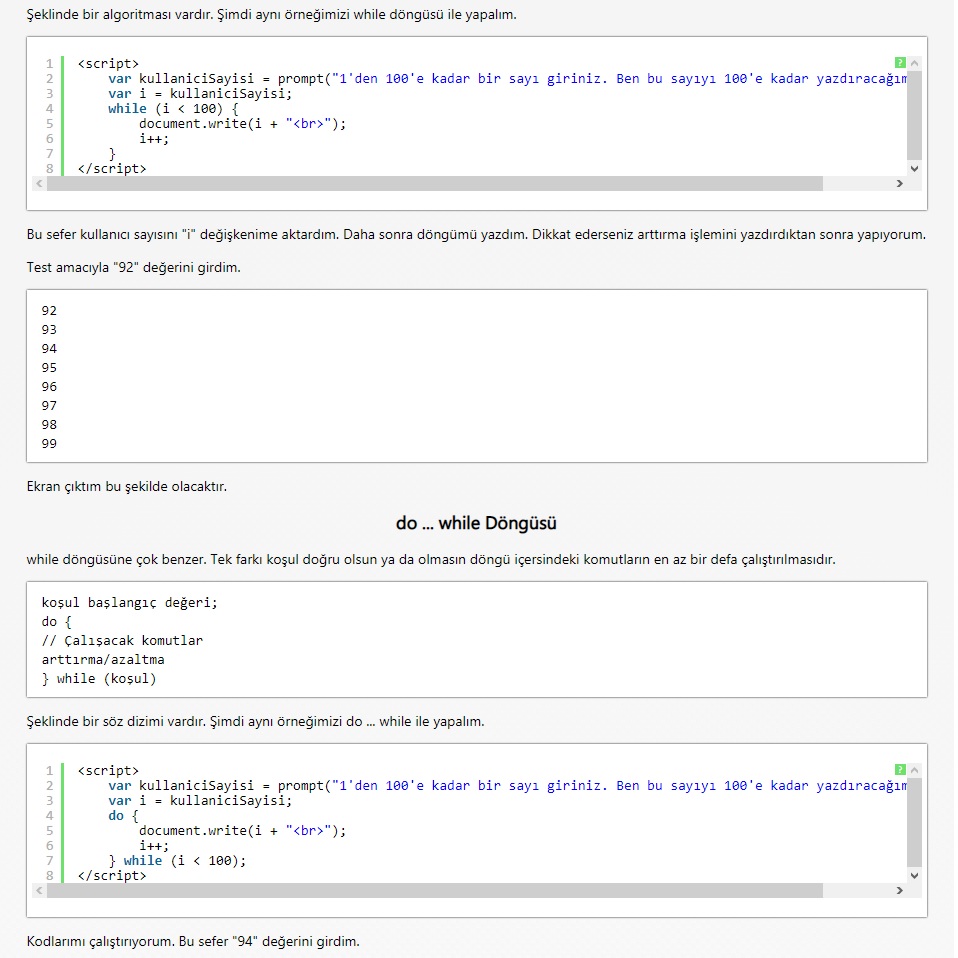Viewport: 958px width, 958px height.
Task: Click the "} while (i < 100);" code line
Action: 177,861
